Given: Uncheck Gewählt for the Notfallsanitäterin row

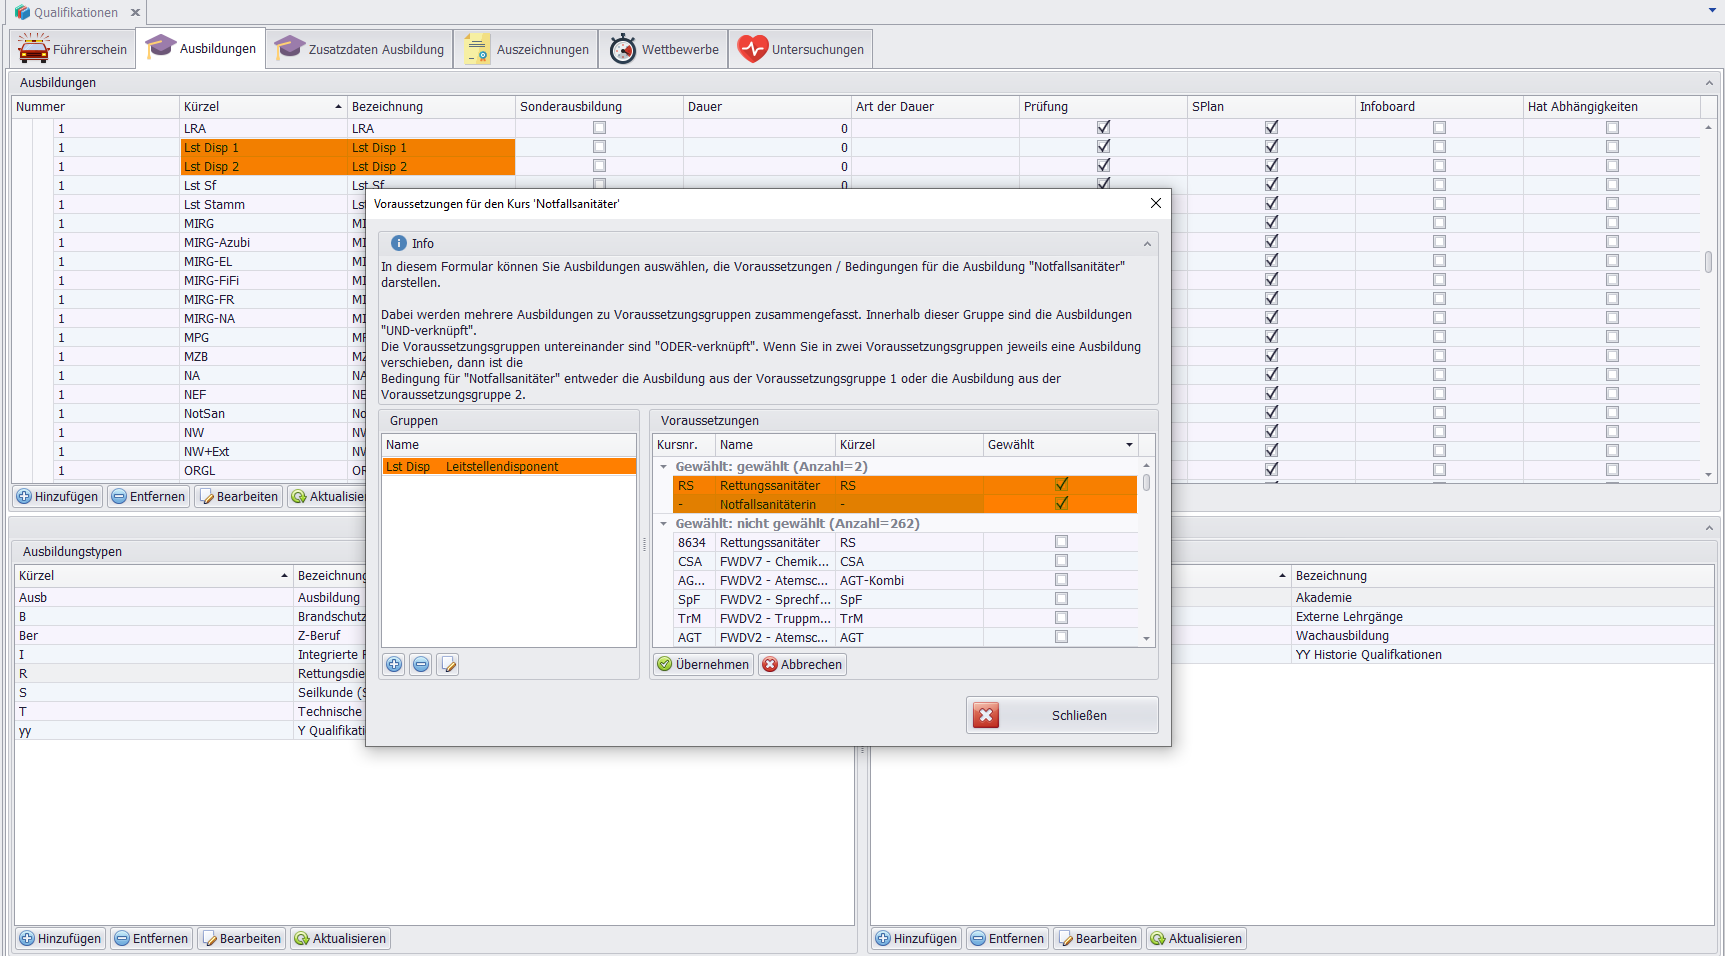Looking at the screenshot, I should (1061, 504).
